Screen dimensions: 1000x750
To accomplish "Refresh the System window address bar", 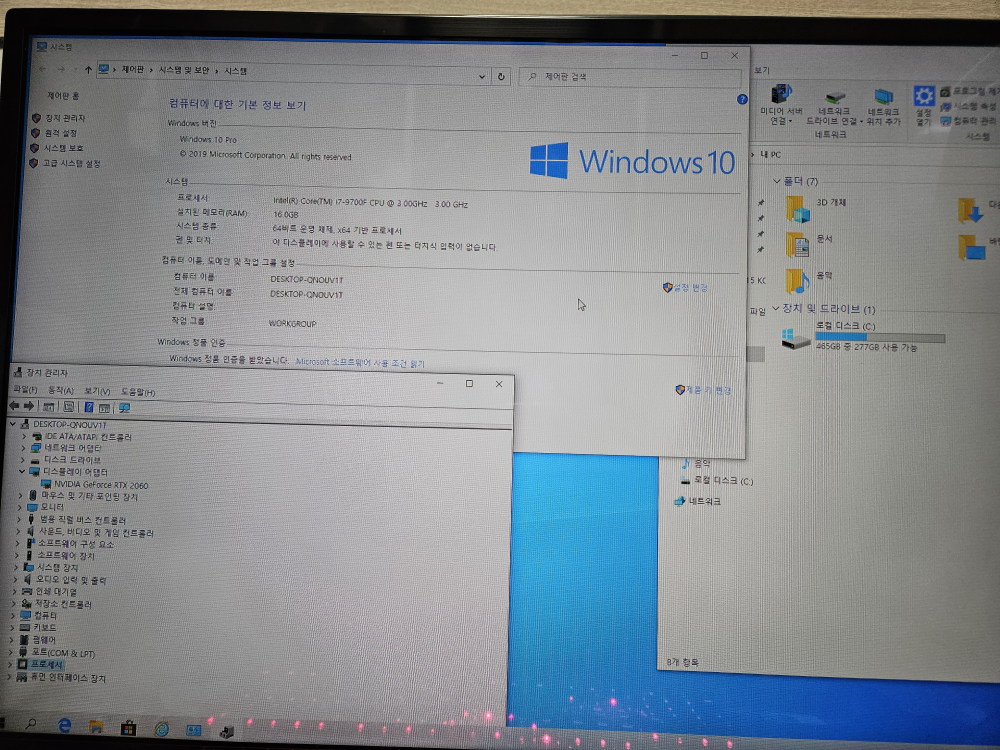I will pos(501,77).
